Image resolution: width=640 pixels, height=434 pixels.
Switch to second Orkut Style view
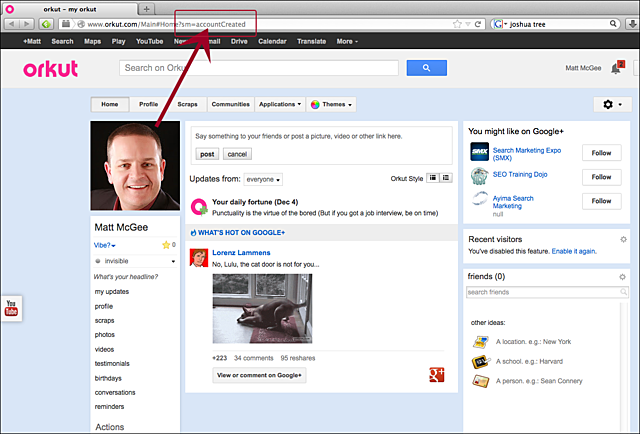tap(446, 178)
